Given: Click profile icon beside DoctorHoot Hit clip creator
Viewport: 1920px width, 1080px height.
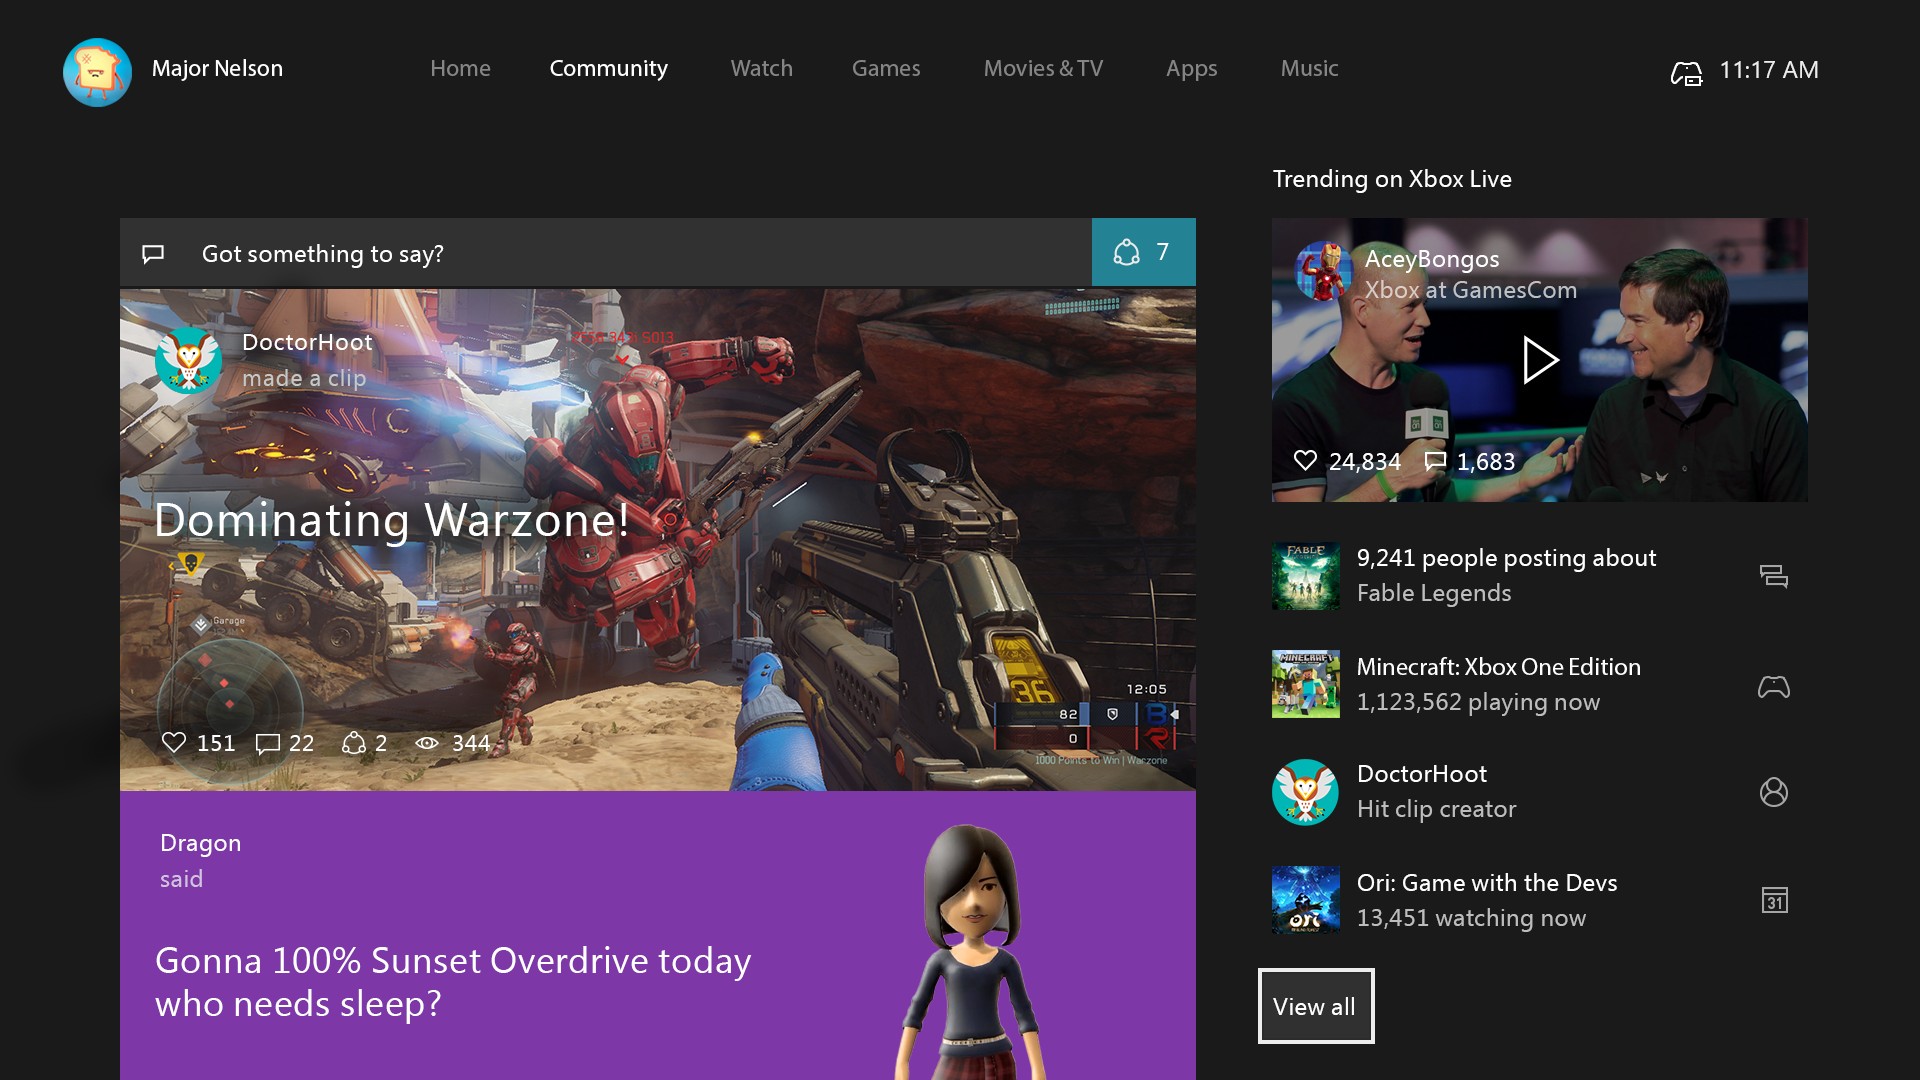Looking at the screenshot, I should pyautogui.click(x=1773, y=792).
